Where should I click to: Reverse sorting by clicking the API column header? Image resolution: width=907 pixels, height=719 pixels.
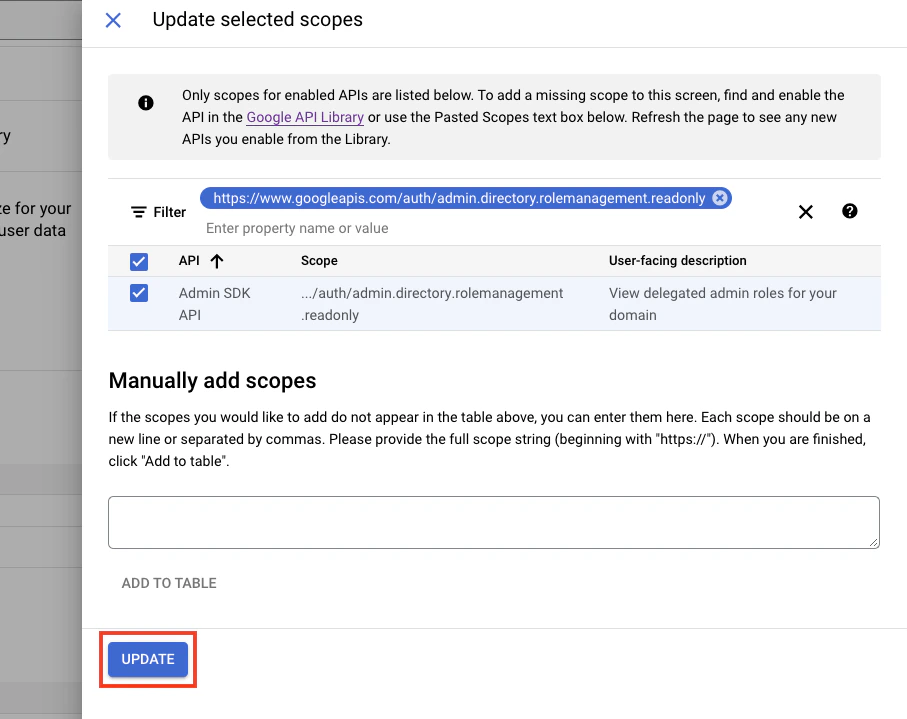(190, 261)
